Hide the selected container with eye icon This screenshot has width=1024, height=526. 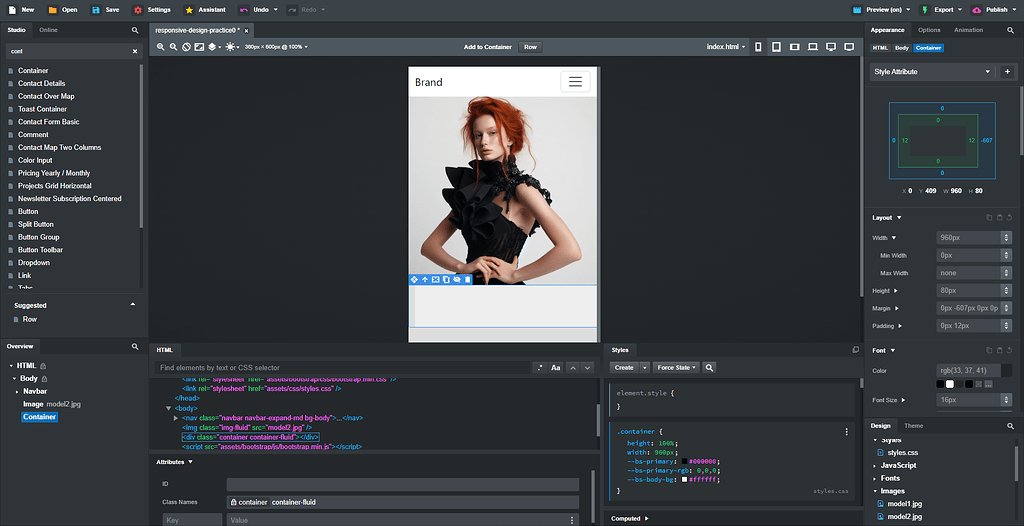click(x=457, y=280)
